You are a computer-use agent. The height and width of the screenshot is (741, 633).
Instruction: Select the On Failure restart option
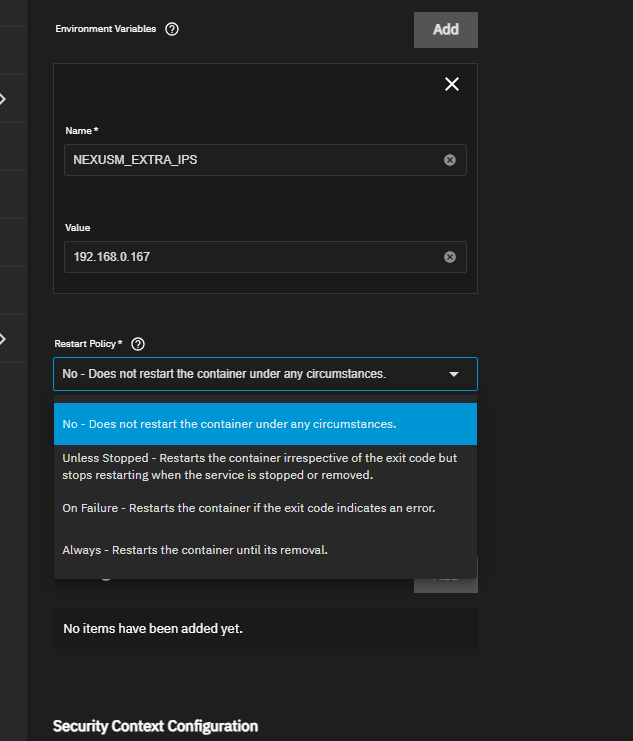265,508
